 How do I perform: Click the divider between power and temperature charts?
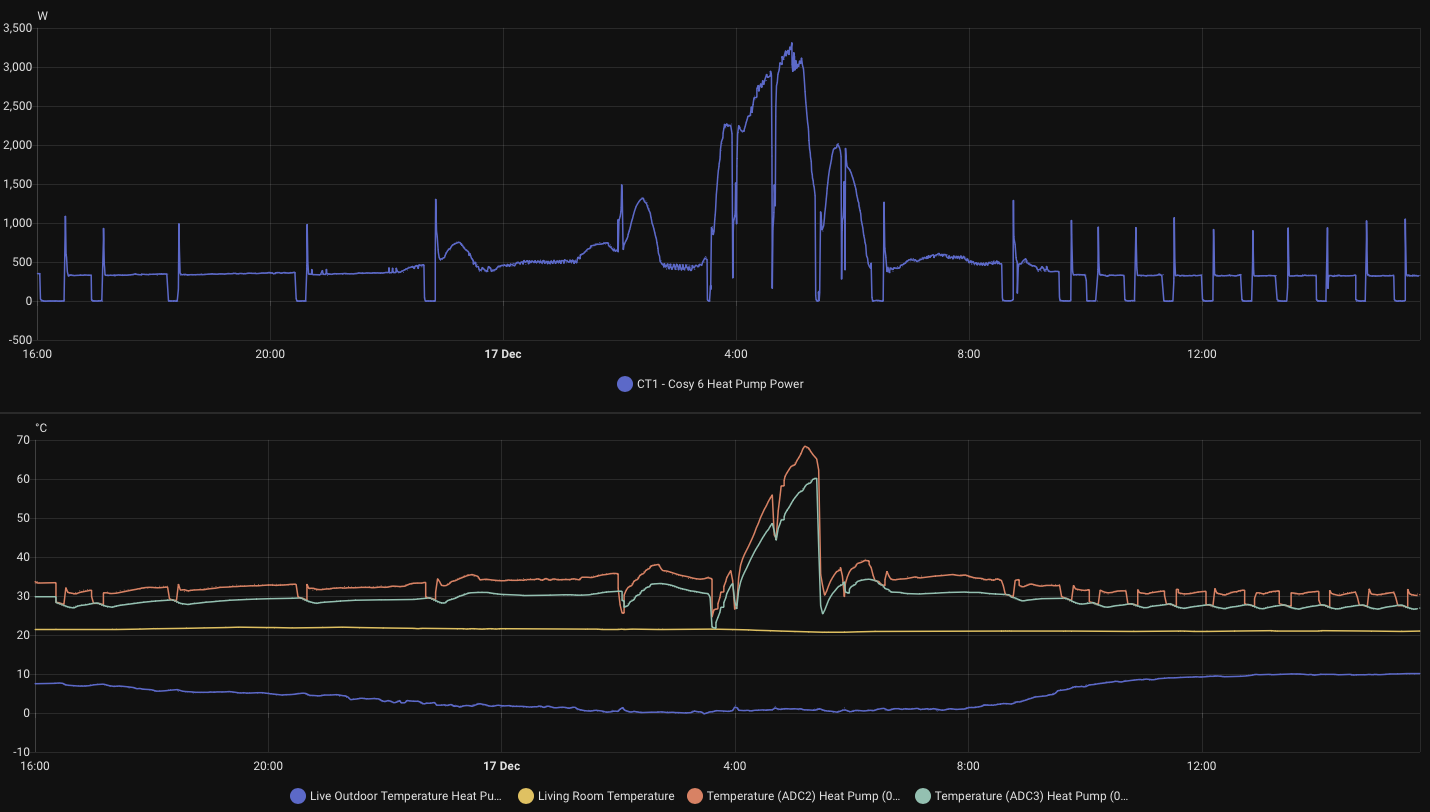[715, 412]
